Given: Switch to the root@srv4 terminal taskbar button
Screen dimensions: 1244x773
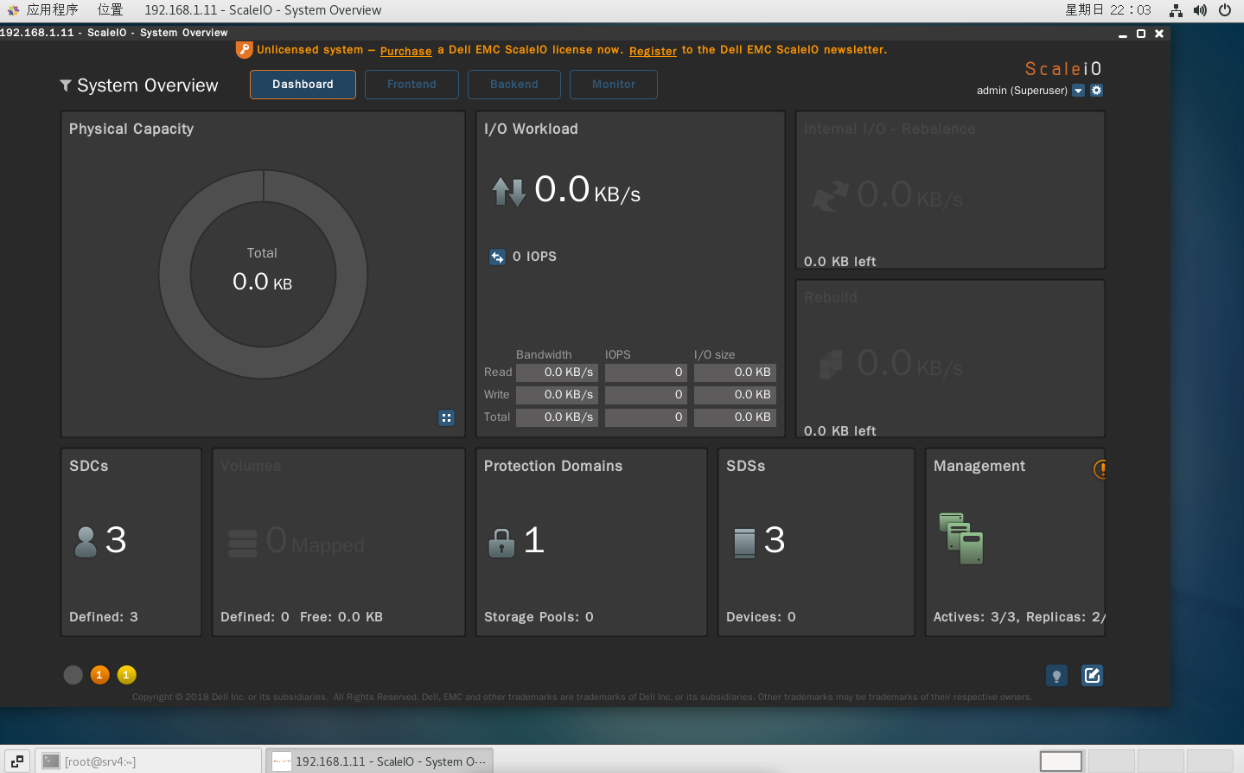Looking at the screenshot, I should tap(148, 761).
